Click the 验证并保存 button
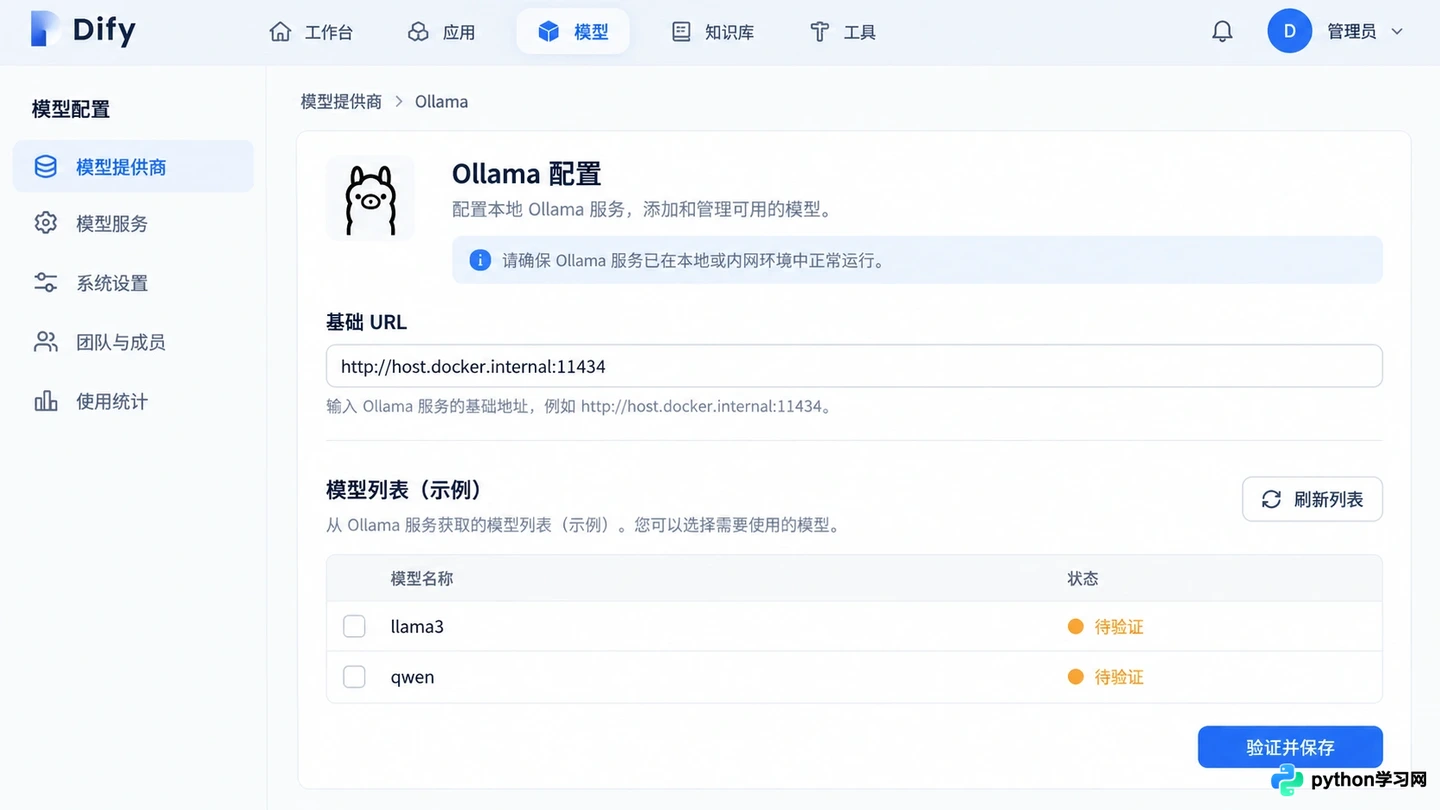Image resolution: width=1440 pixels, height=810 pixels. tap(1290, 747)
